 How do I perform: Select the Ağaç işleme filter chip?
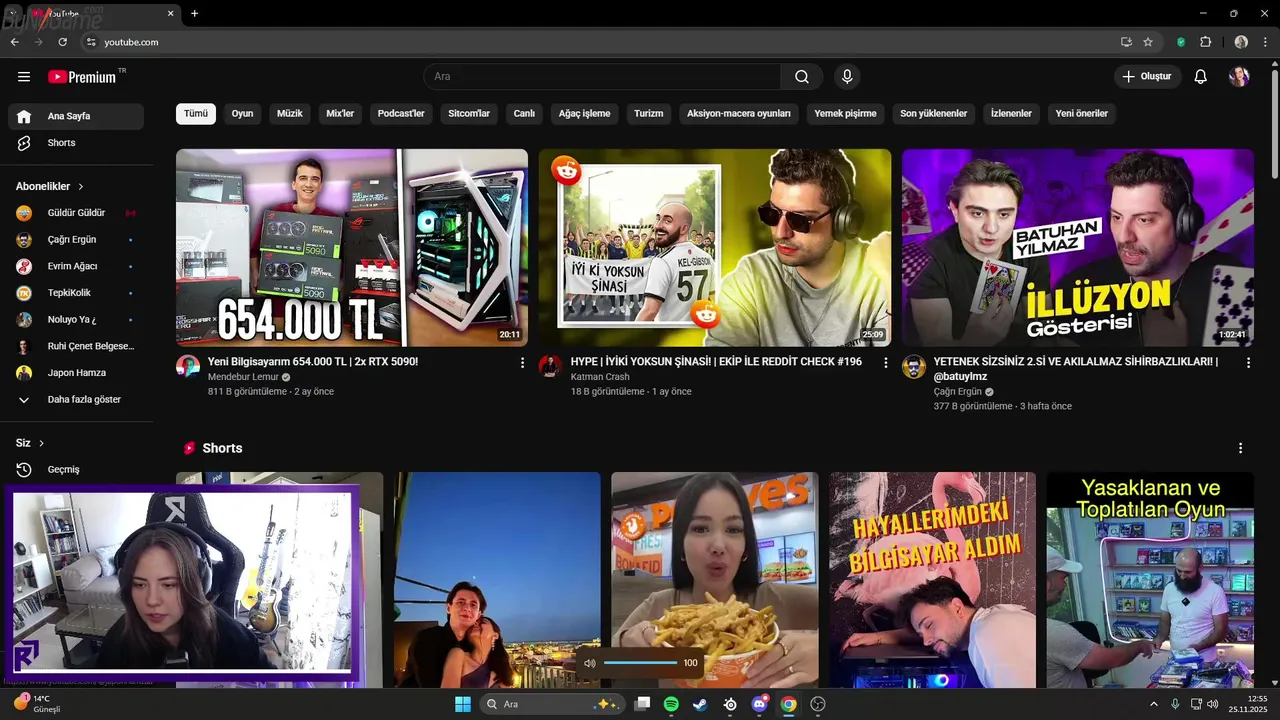coord(584,114)
